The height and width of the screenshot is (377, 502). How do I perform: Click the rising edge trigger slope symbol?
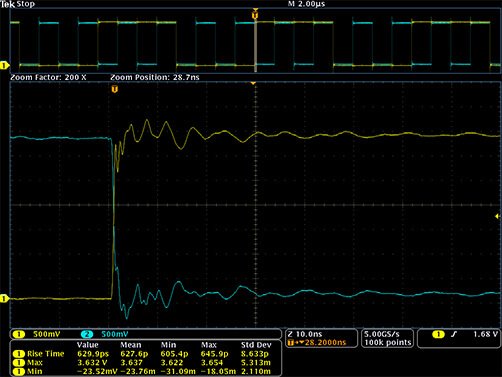[454, 334]
